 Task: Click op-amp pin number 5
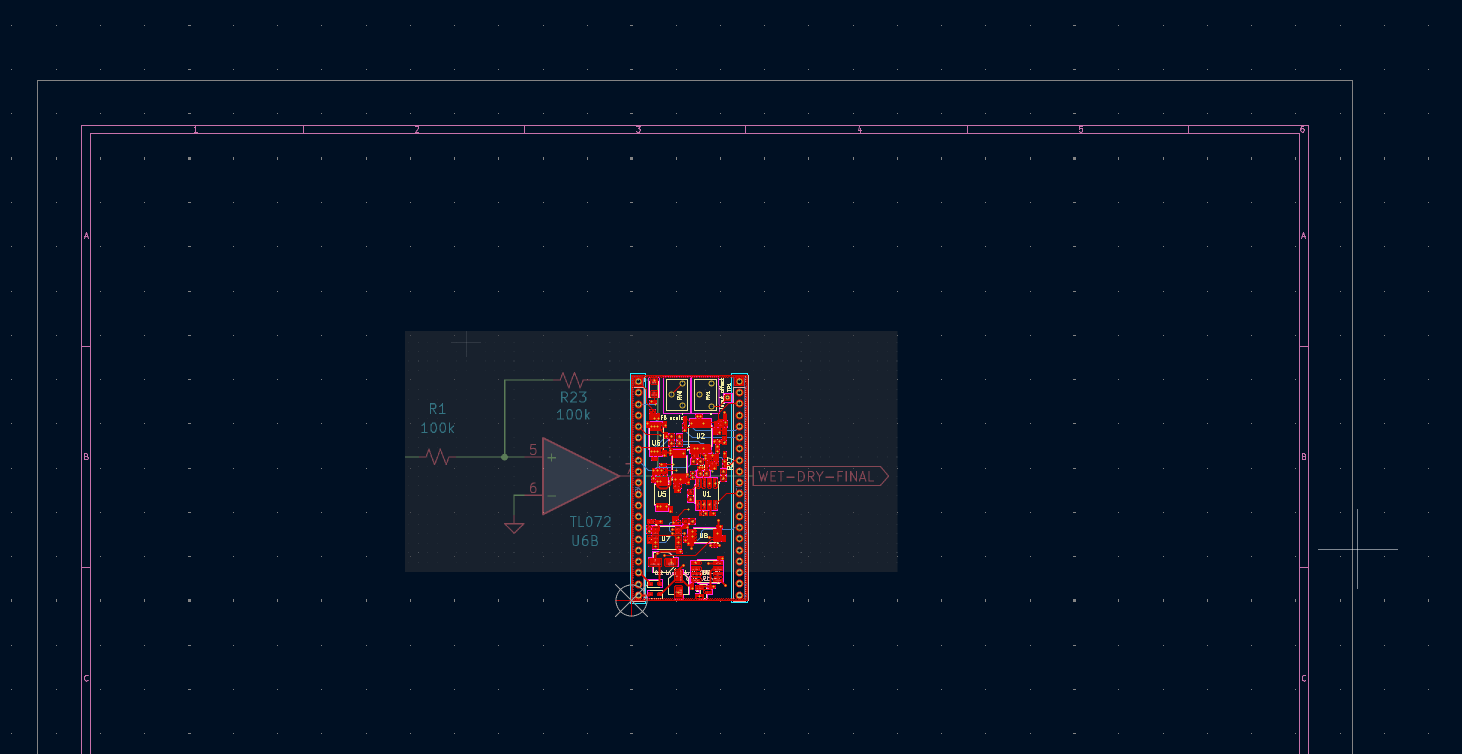click(x=533, y=450)
